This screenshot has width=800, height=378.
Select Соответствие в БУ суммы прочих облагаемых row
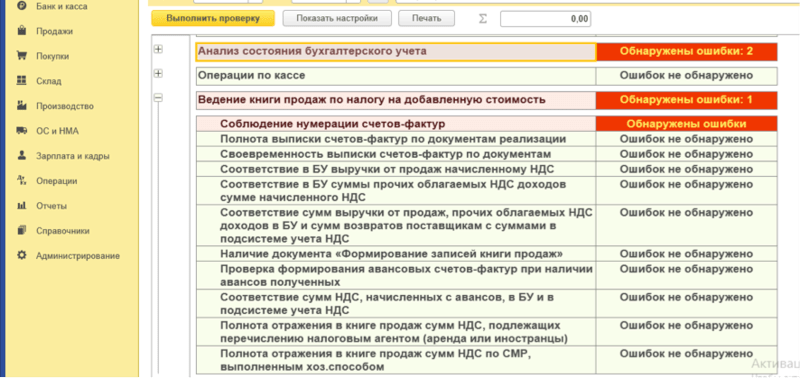point(396,190)
